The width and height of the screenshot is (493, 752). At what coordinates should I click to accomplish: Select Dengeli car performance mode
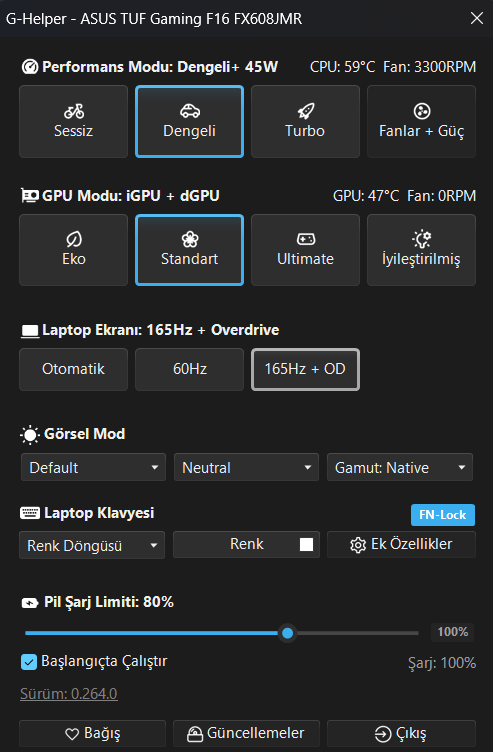click(189, 121)
